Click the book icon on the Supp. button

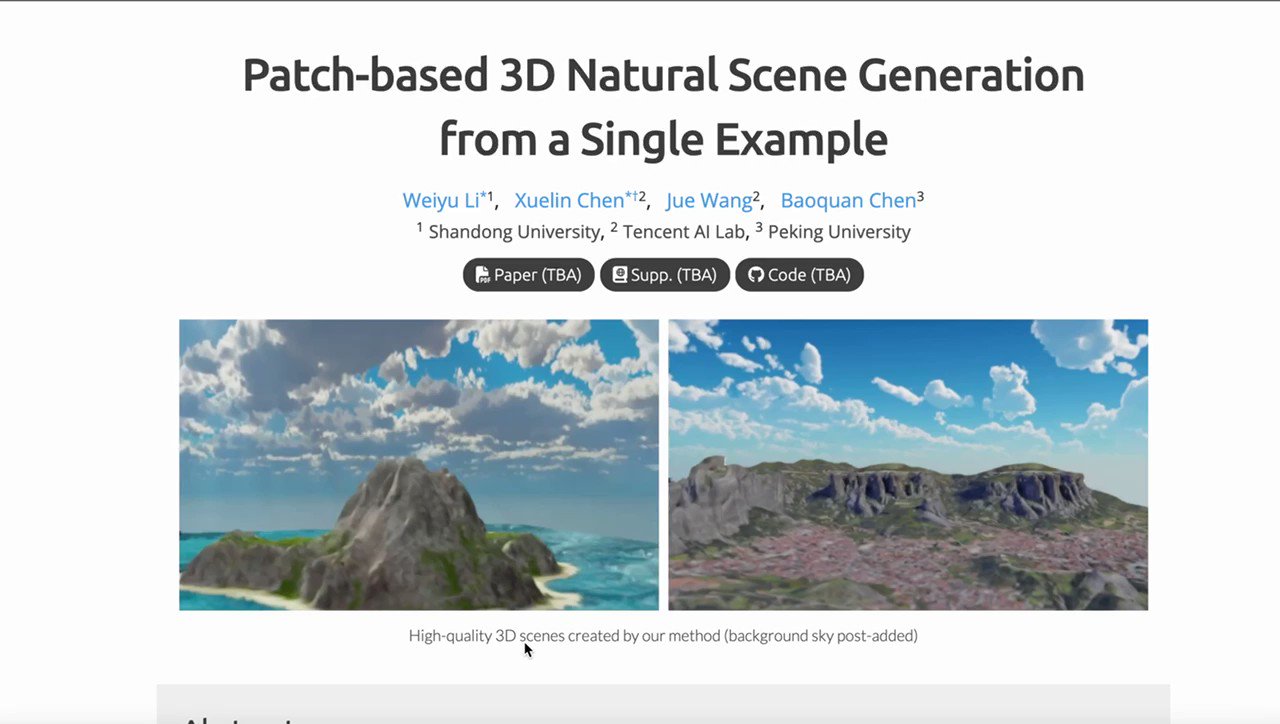[620, 274]
